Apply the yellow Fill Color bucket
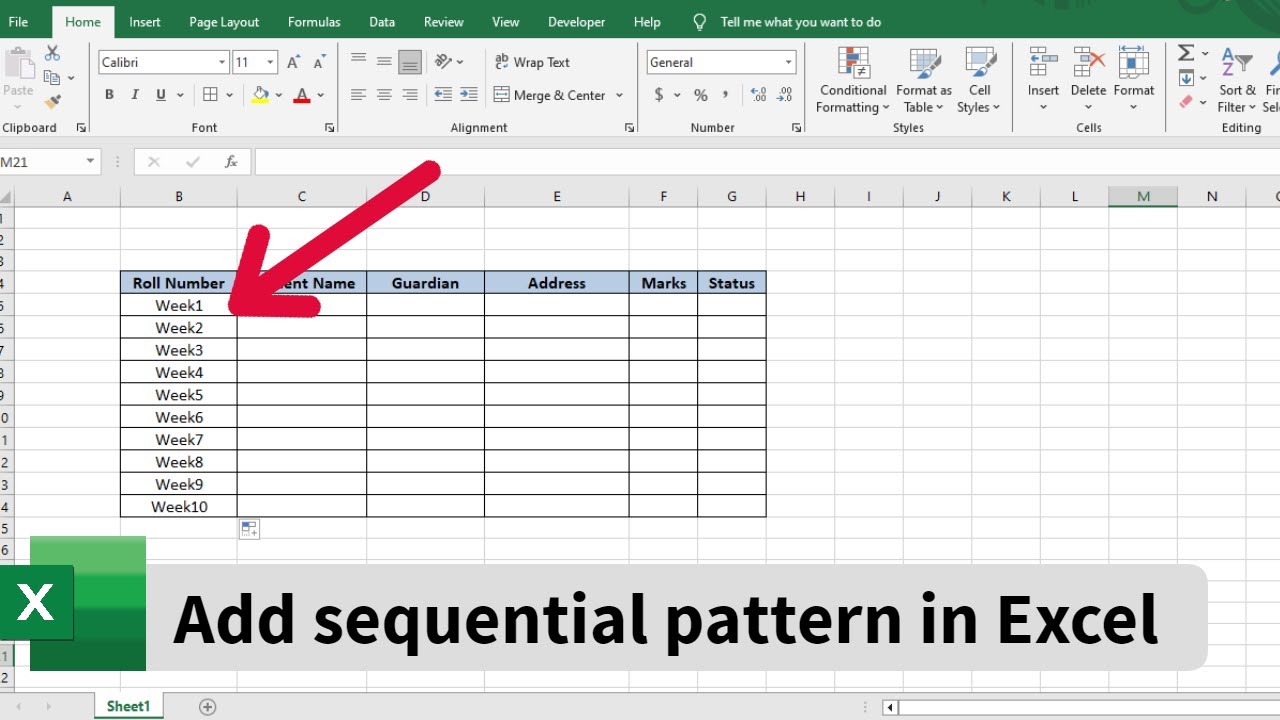Screen dimensions: 1280x720 pos(261,95)
